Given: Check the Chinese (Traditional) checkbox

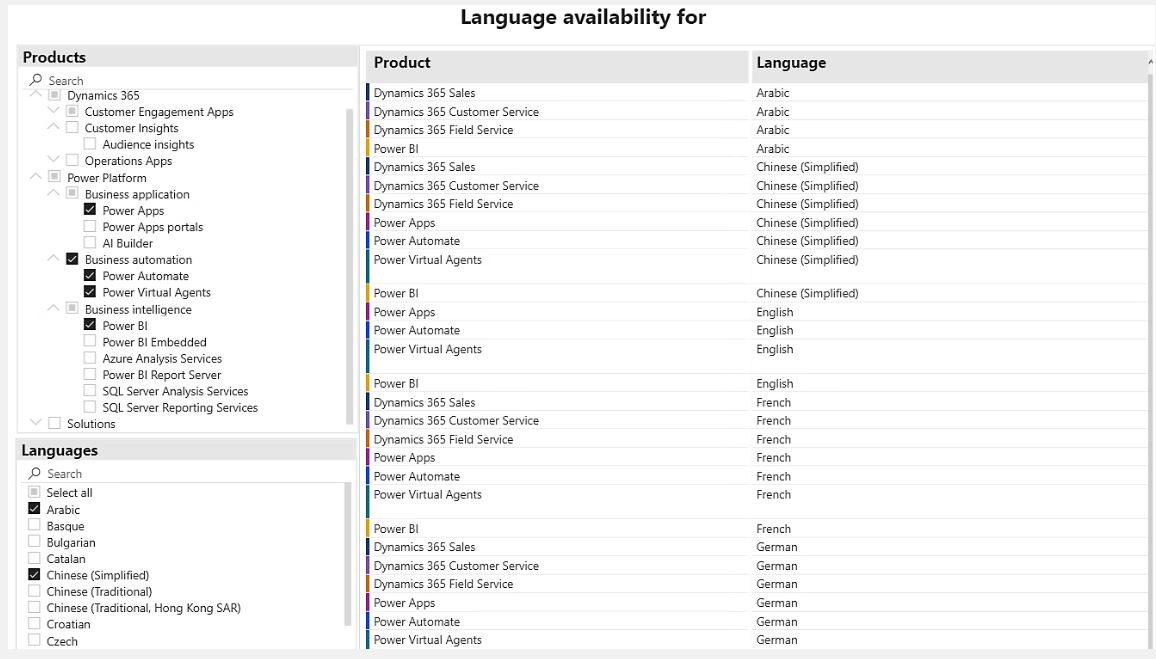Looking at the screenshot, I should 34,590.
